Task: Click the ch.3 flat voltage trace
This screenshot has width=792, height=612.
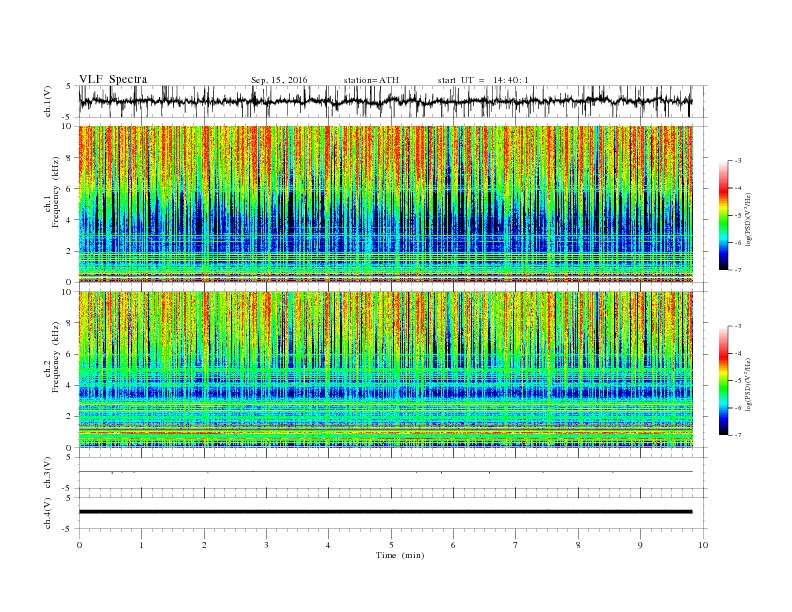Action: coord(386,472)
